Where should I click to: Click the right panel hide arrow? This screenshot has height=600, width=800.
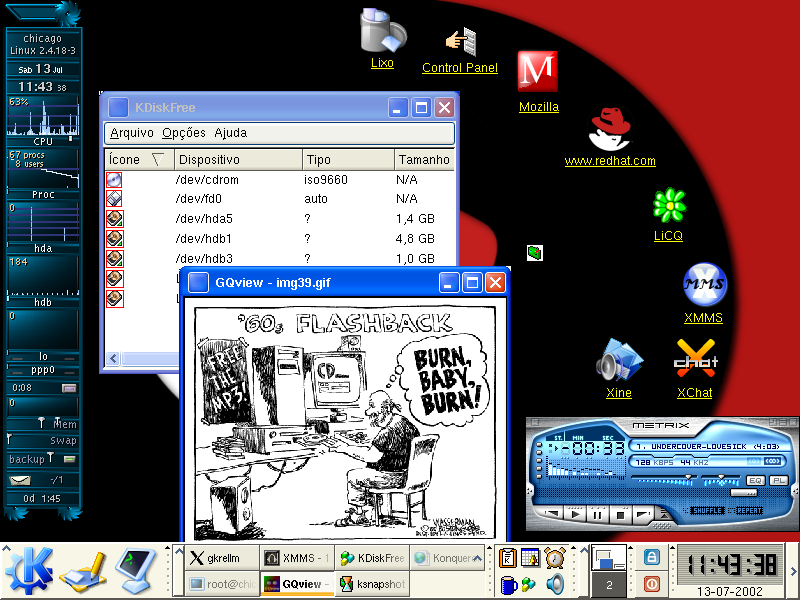(x=794, y=571)
